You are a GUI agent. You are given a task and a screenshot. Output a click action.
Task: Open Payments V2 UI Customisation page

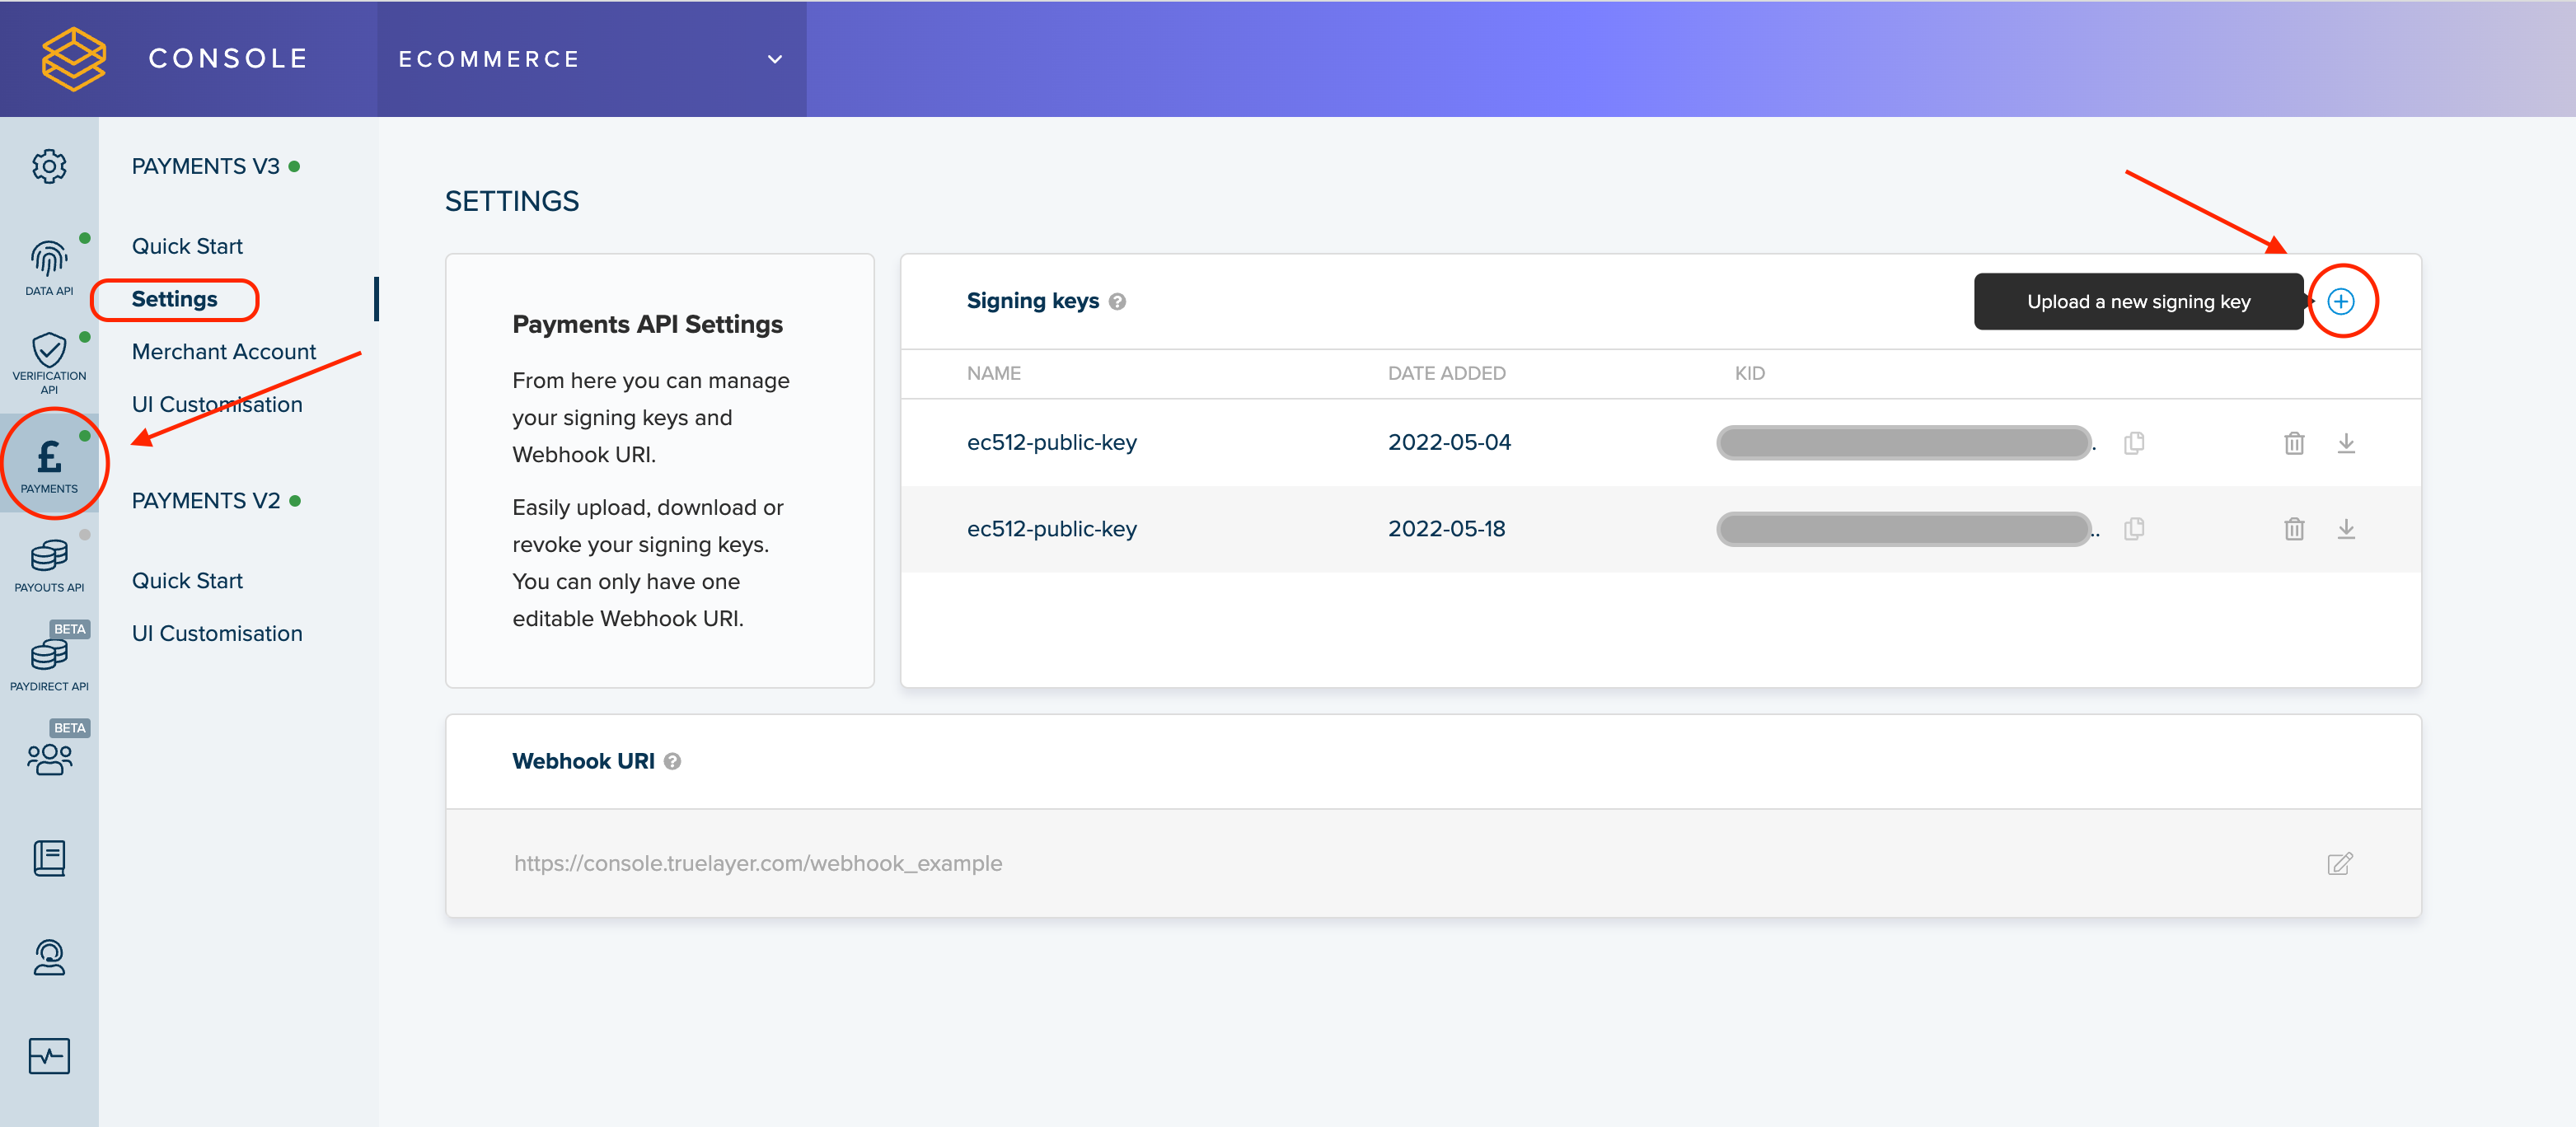[x=217, y=633]
